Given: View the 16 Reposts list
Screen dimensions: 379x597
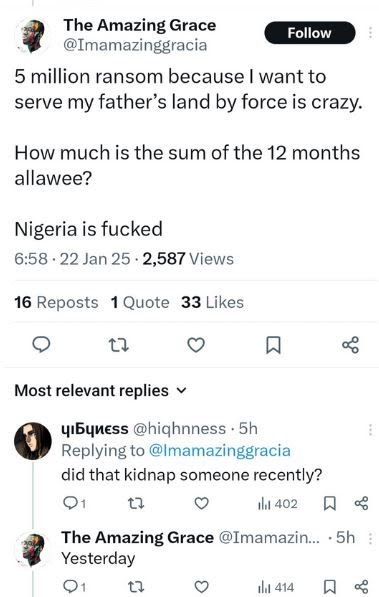Looking at the screenshot, I should [56, 303].
